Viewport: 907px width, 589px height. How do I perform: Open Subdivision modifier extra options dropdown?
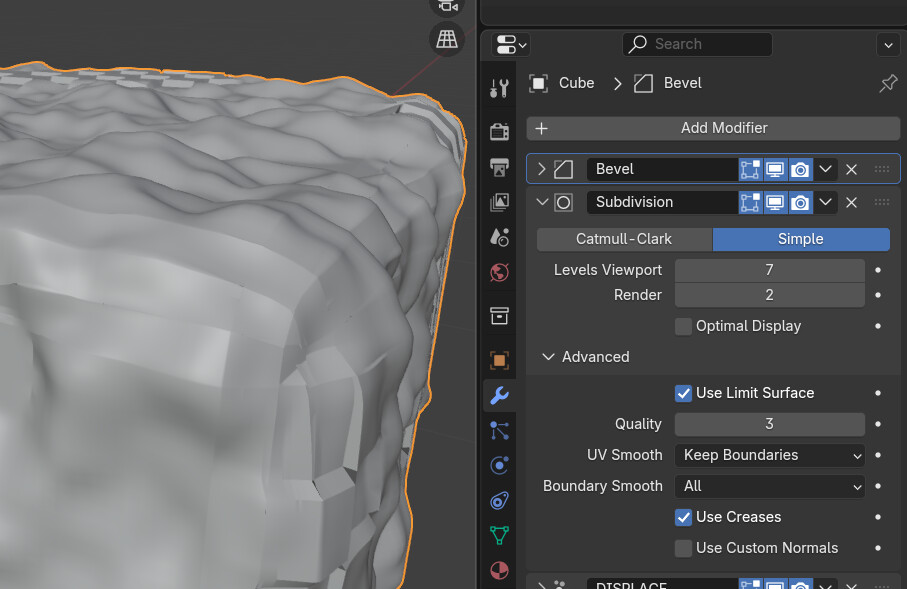[825, 203]
